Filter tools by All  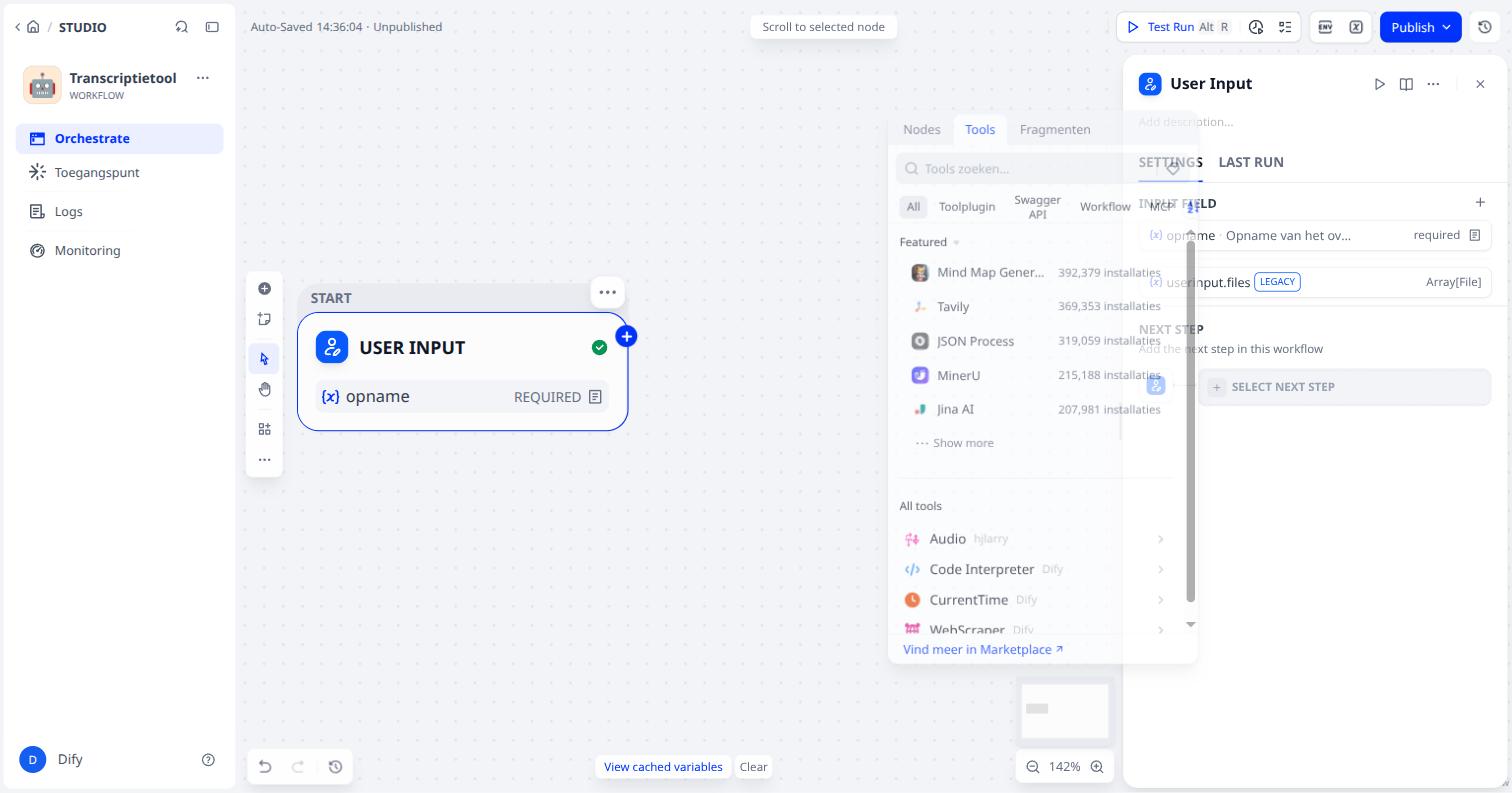(x=913, y=207)
